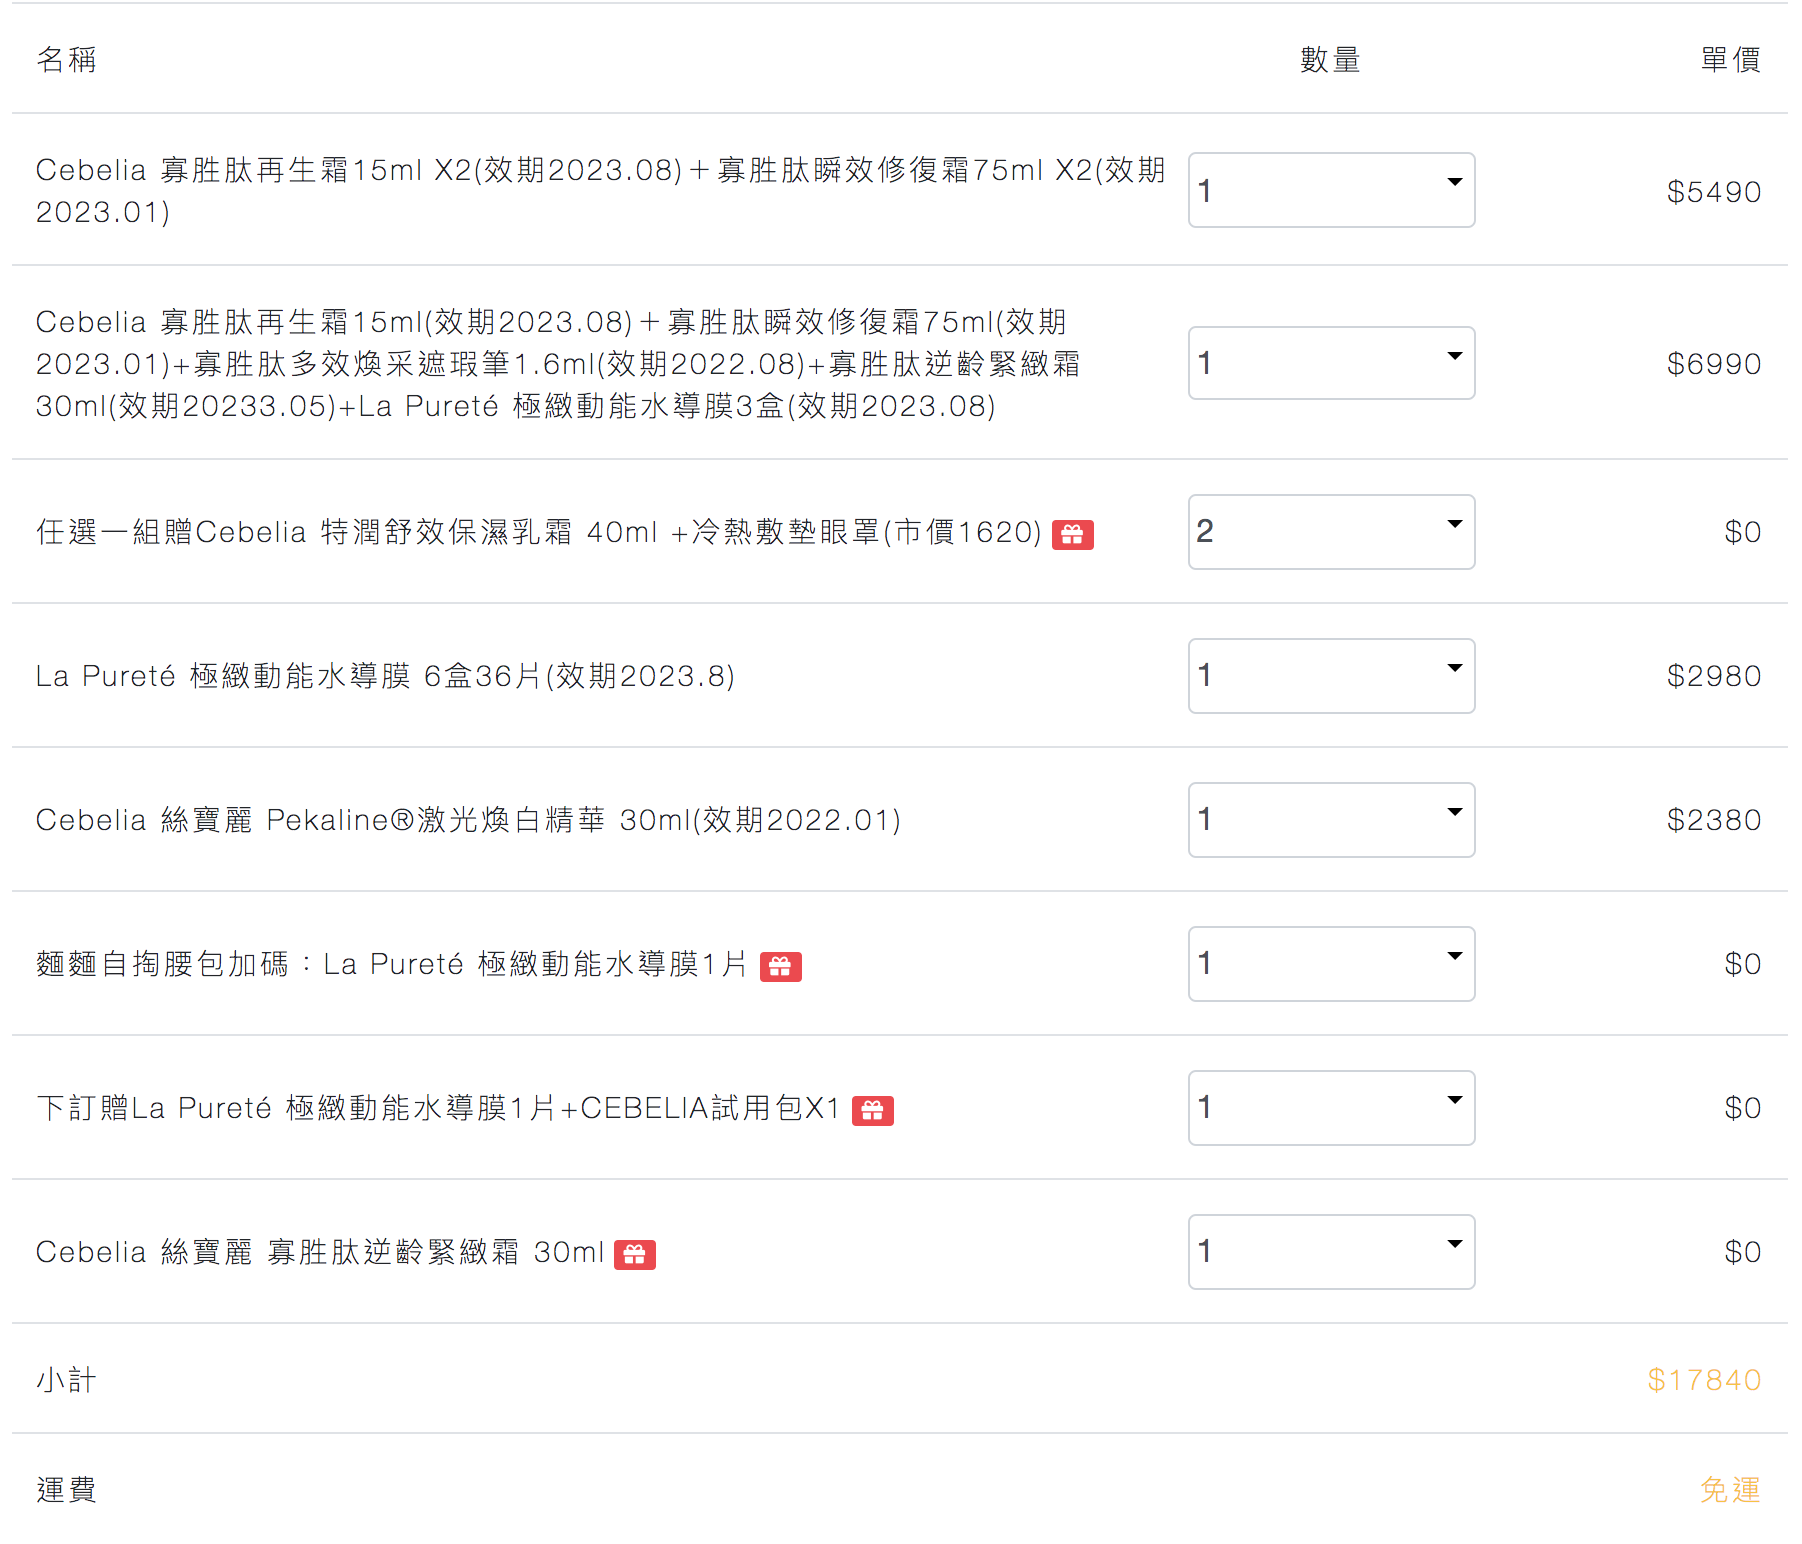Open quantity dropdown for 下訂贈 gift row
Screen dimensions: 1802x1544
tap(1330, 1108)
